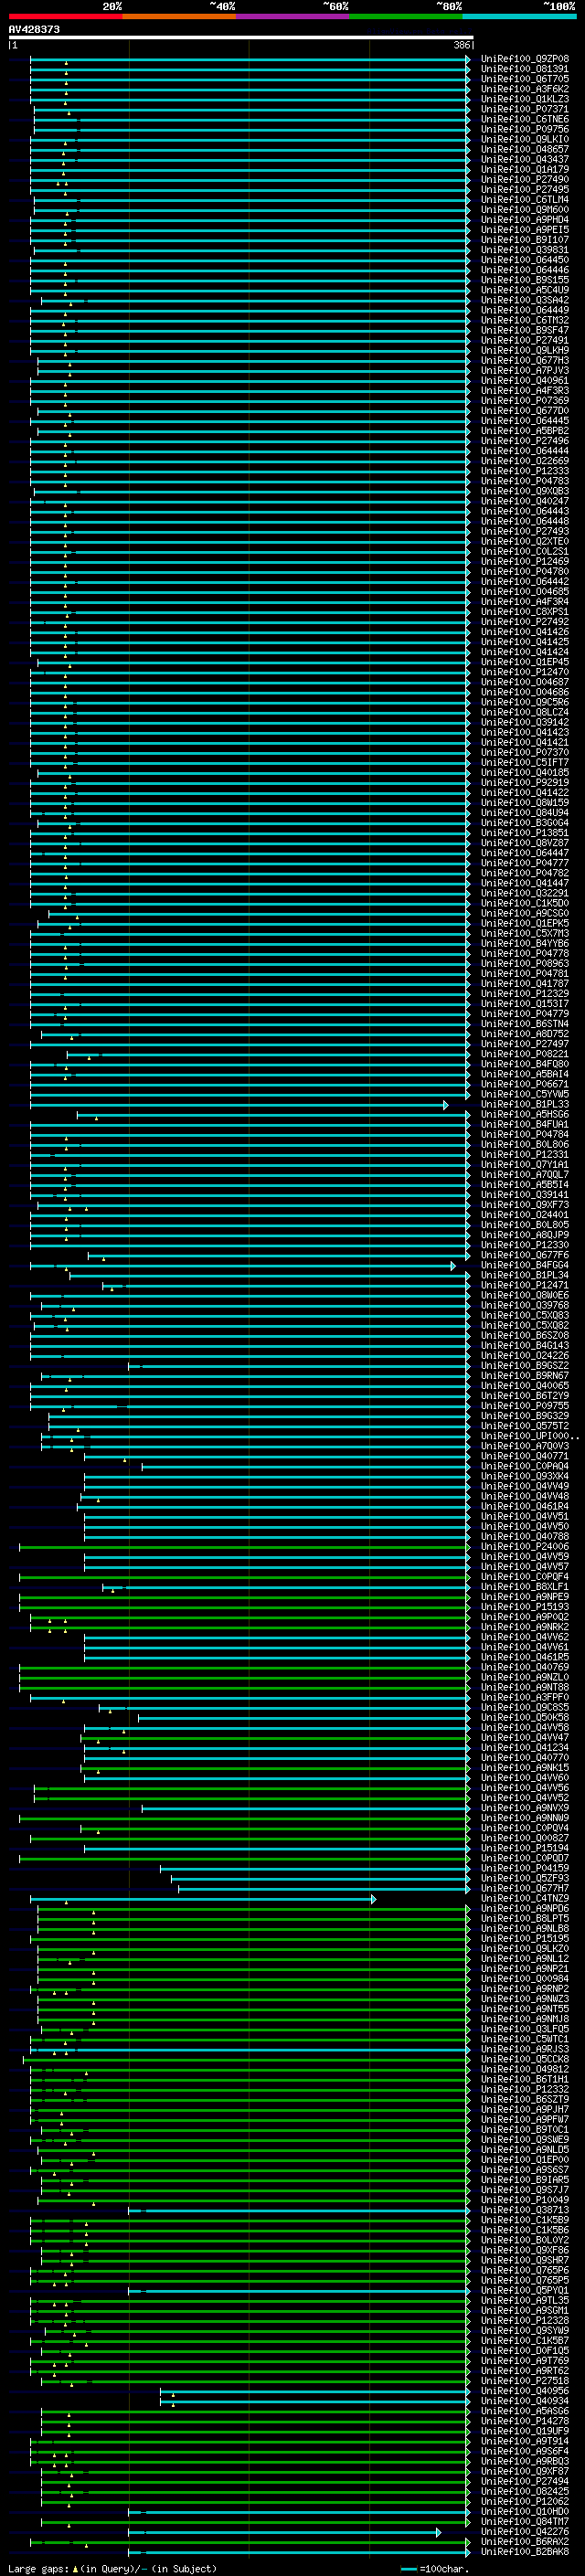Click the orange ~40% identity legend bar

179,16
